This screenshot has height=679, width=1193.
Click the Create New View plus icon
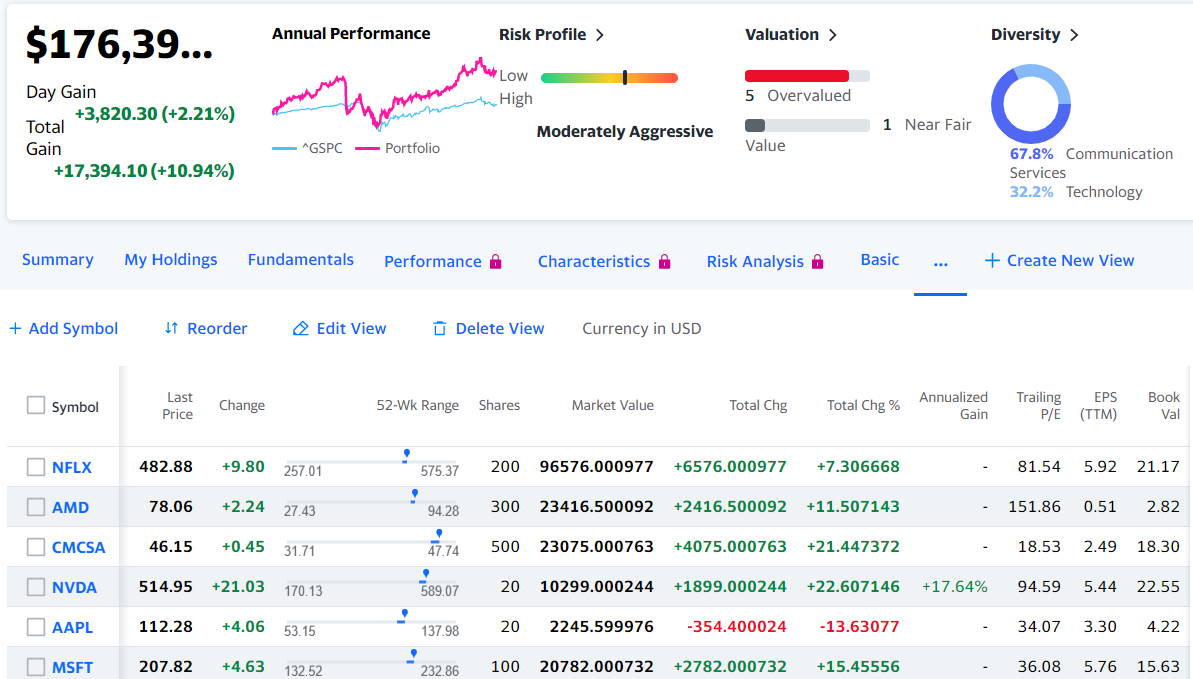click(991, 260)
